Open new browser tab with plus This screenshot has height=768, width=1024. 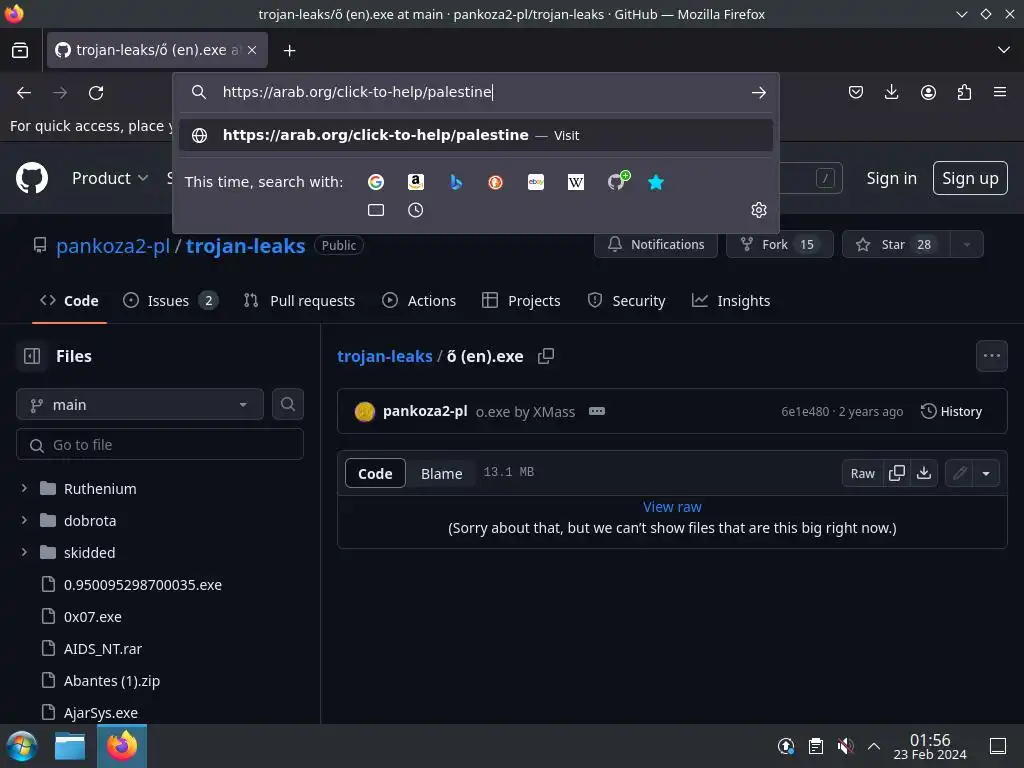(x=289, y=50)
